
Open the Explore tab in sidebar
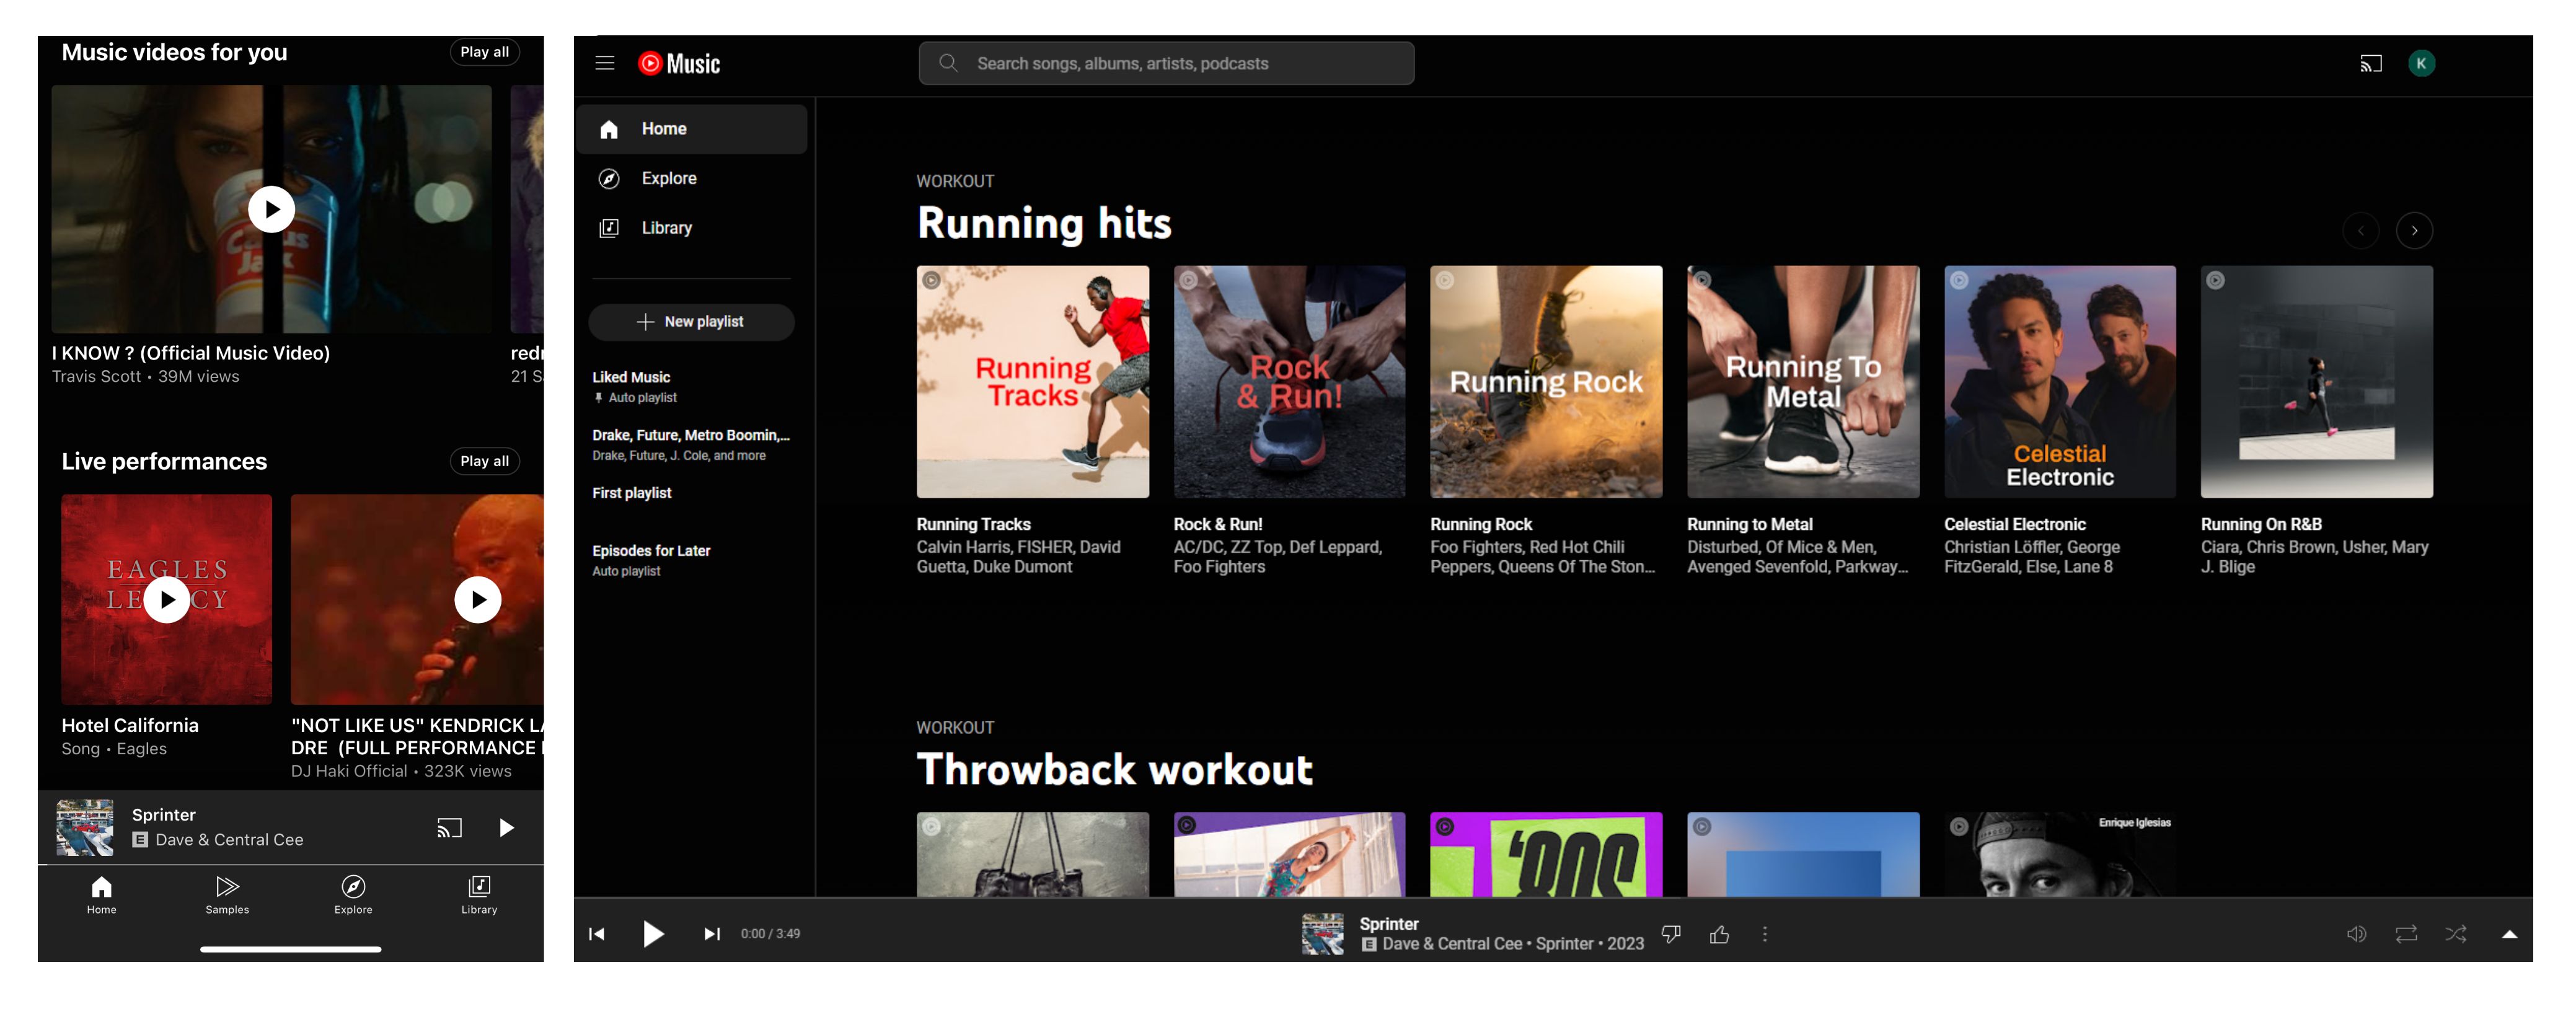(x=669, y=177)
